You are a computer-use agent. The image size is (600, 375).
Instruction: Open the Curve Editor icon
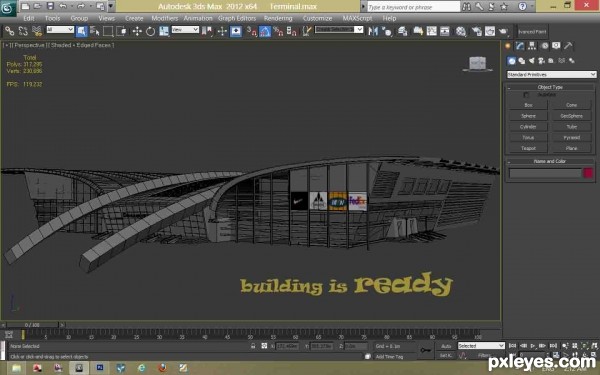pyautogui.click(x=431, y=31)
